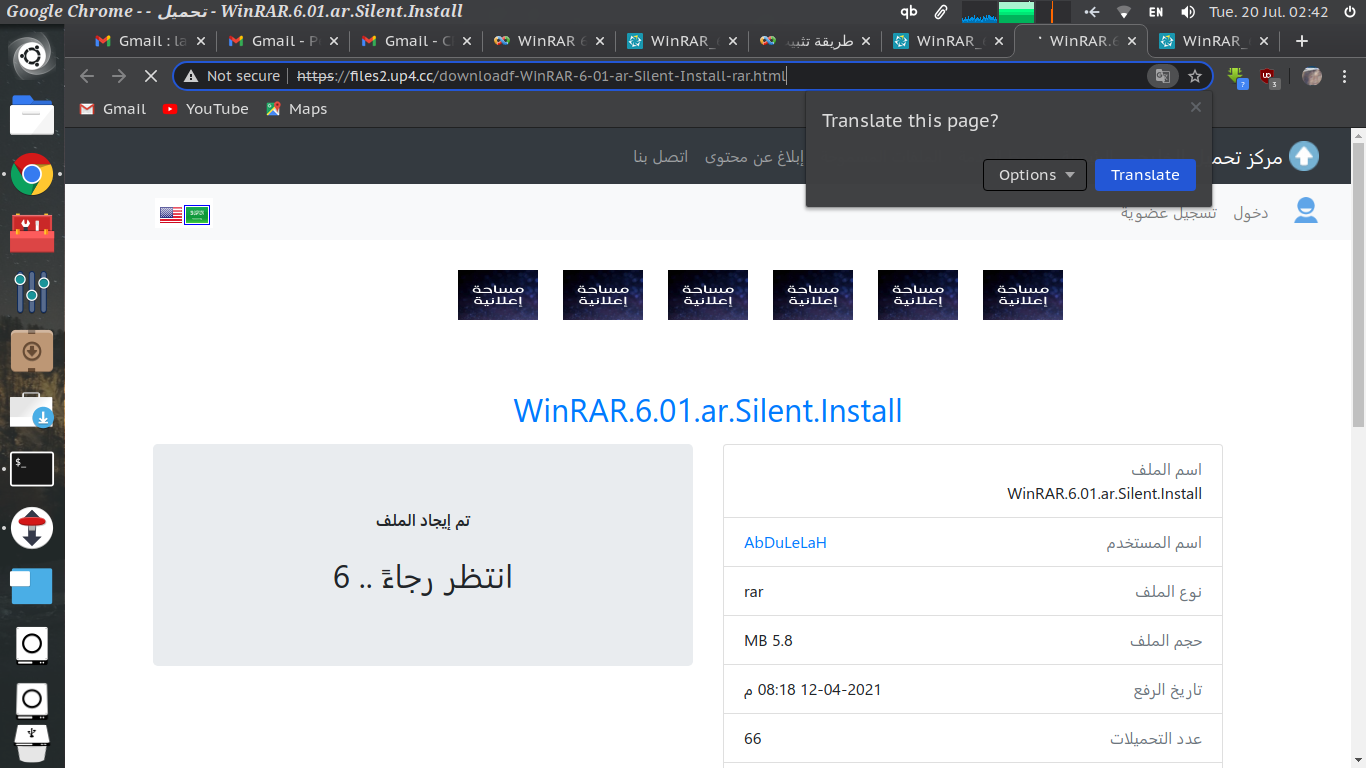Open the qb tray icon in top panel
This screenshot has width=1366, height=768.
(x=908, y=12)
